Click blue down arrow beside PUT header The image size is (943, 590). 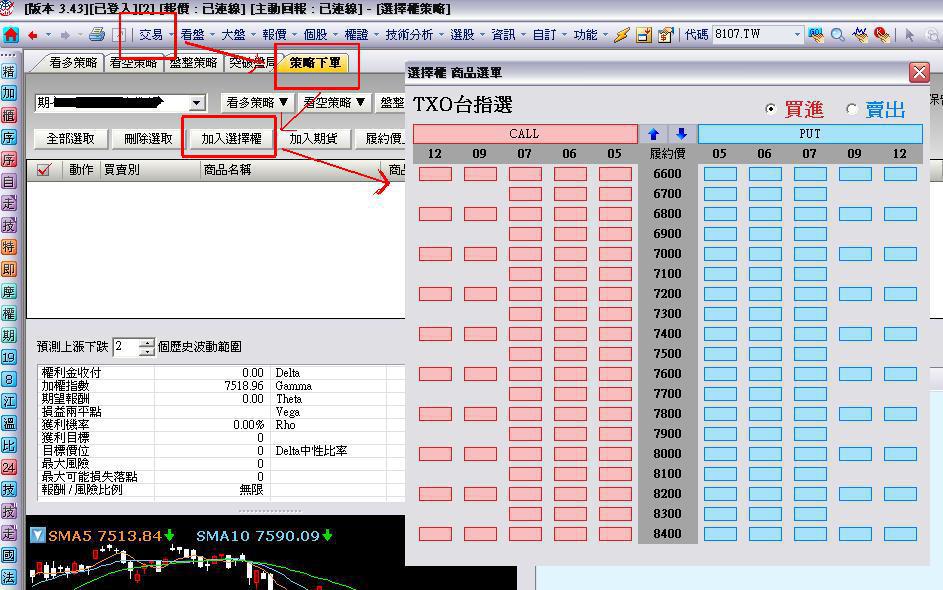coord(681,134)
